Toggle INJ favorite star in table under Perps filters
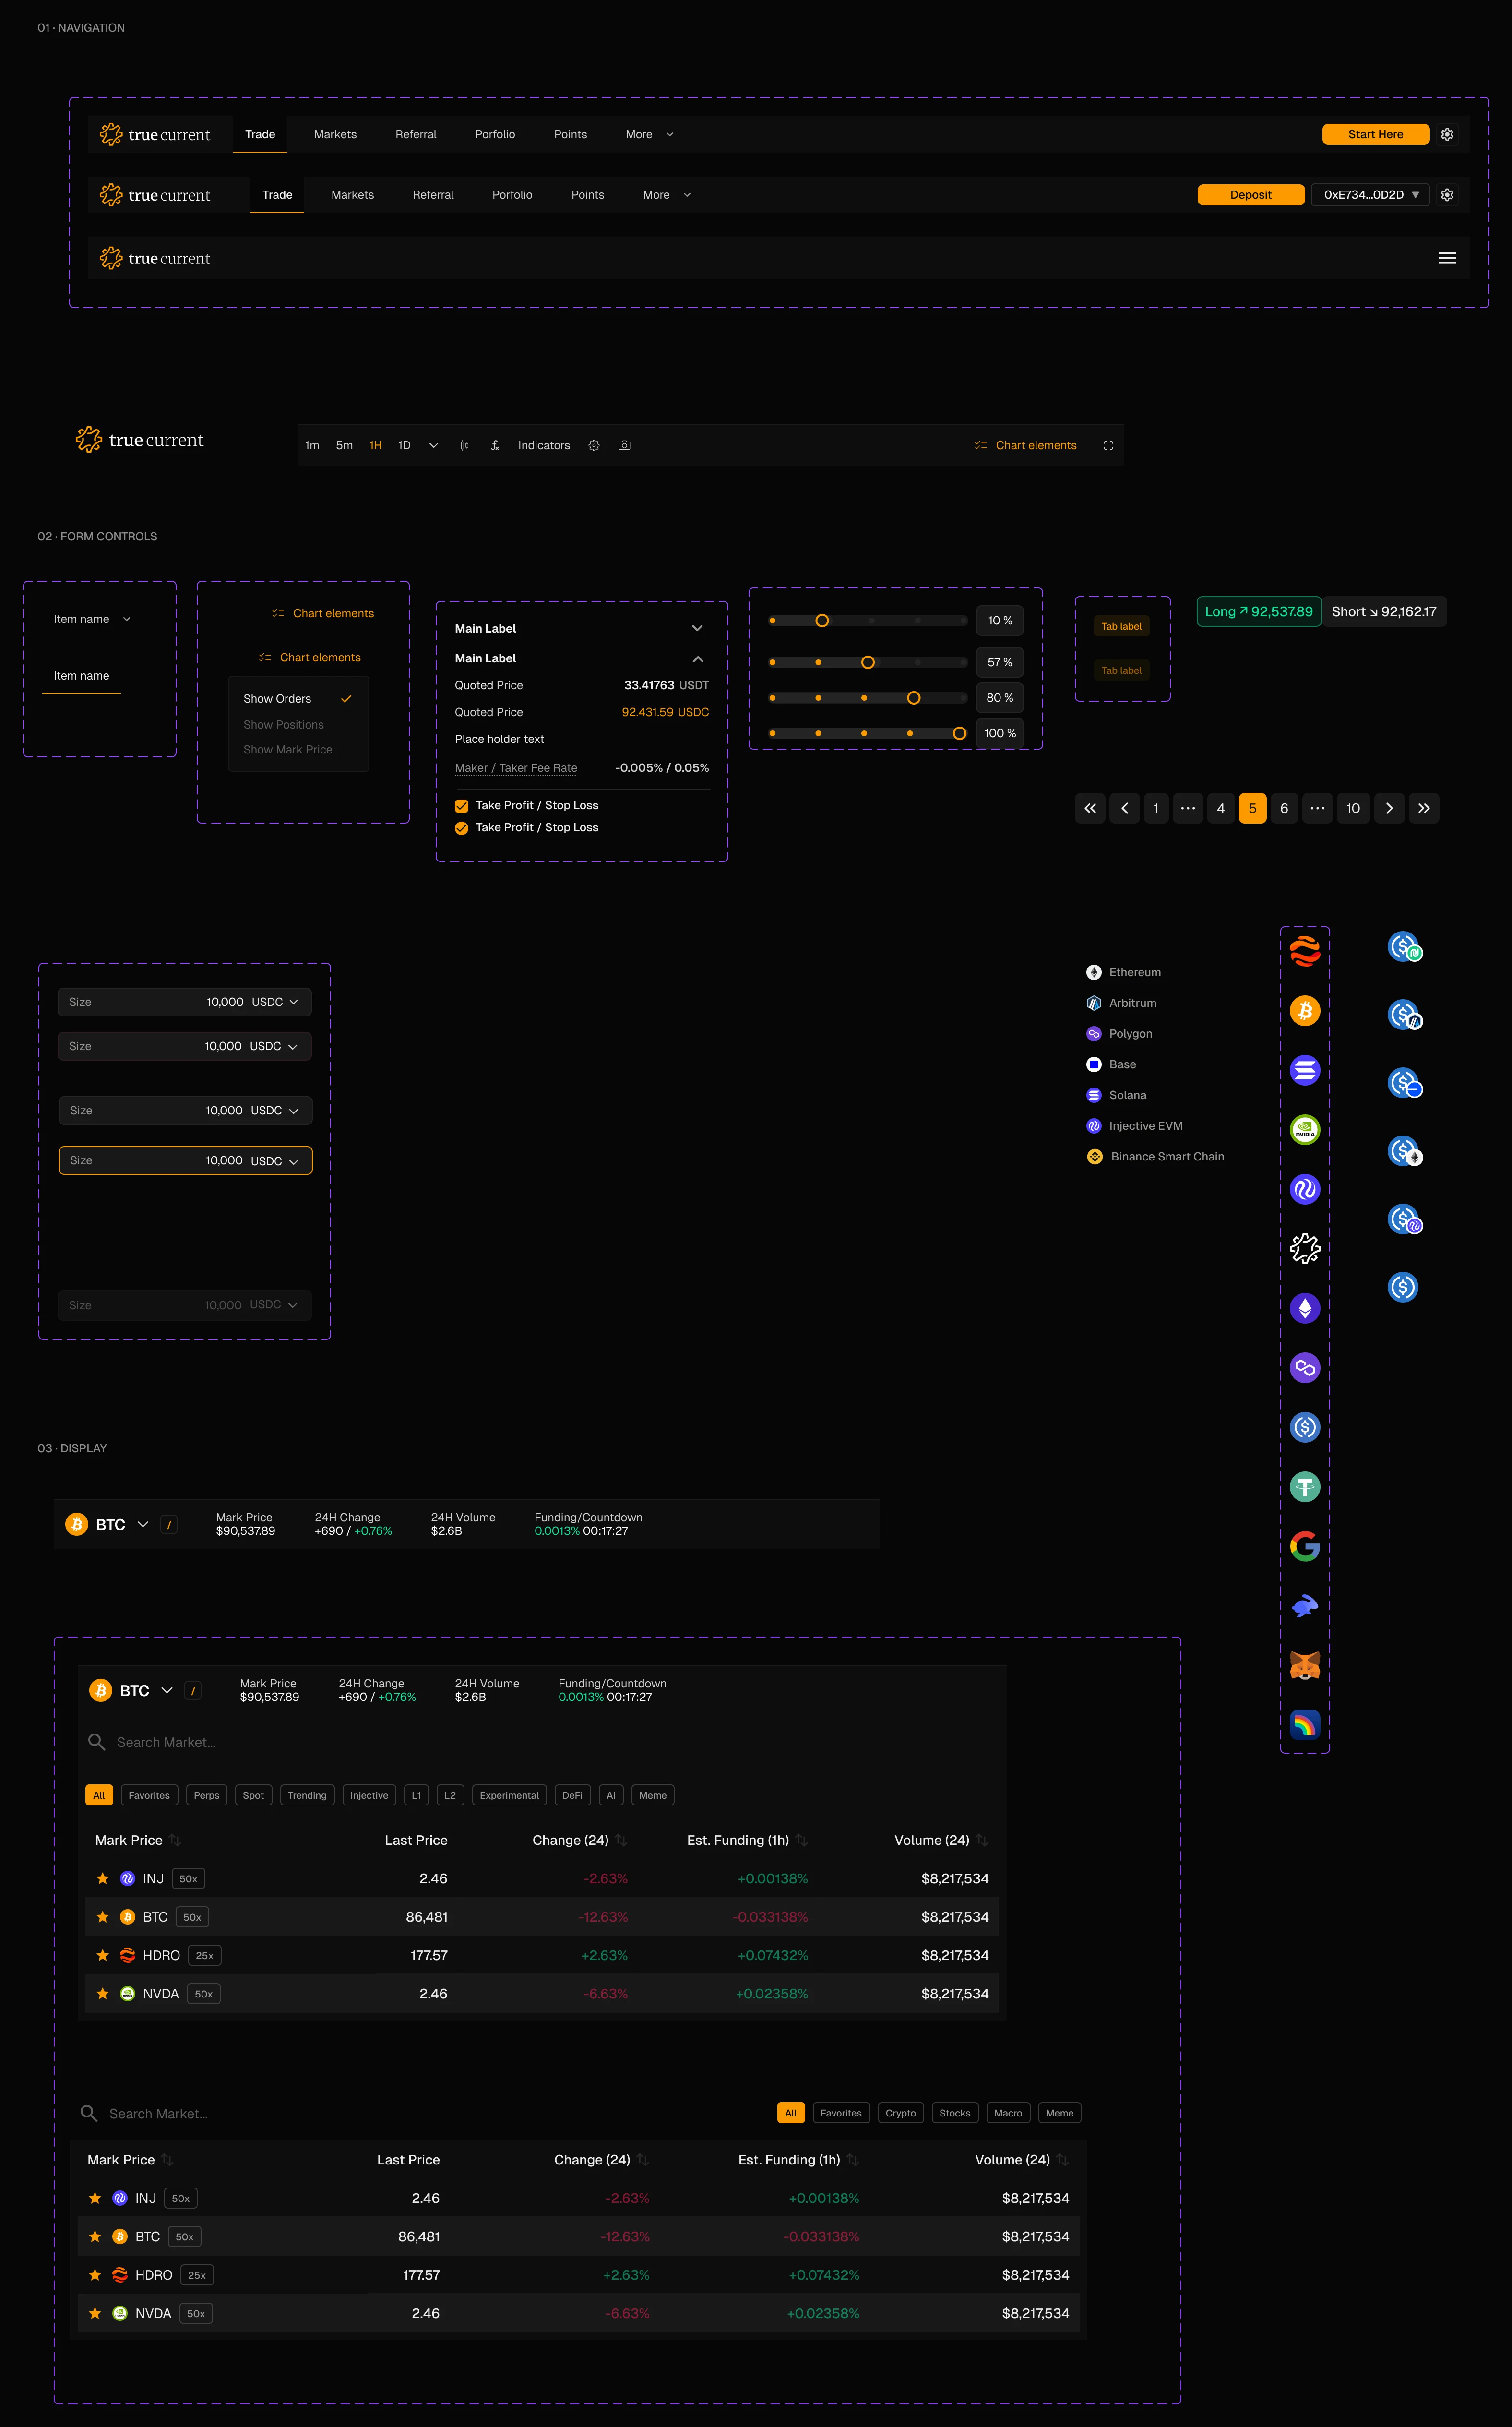This screenshot has width=1512, height=2427. (x=102, y=1879)
